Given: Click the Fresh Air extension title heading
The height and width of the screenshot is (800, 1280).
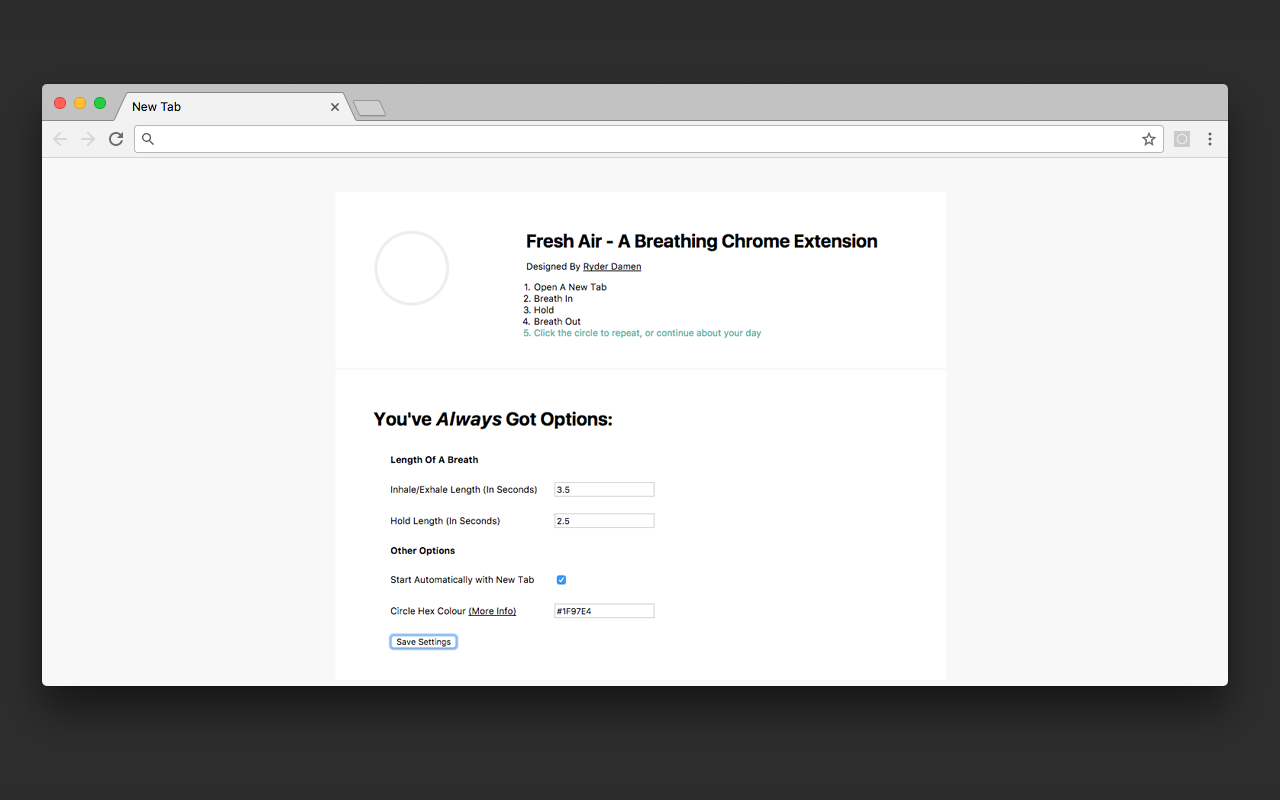Looking at the screenshot, I should coord(702,241).
